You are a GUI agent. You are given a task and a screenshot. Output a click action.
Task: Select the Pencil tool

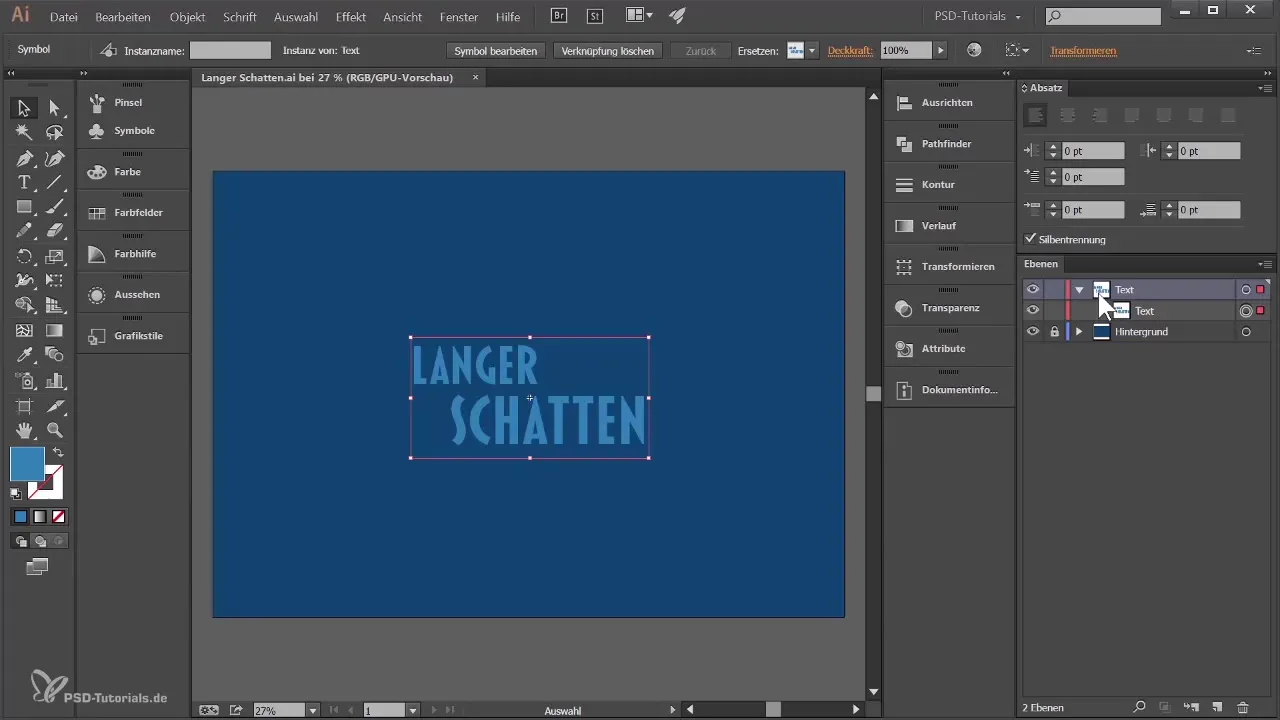[x=24, y=231]
